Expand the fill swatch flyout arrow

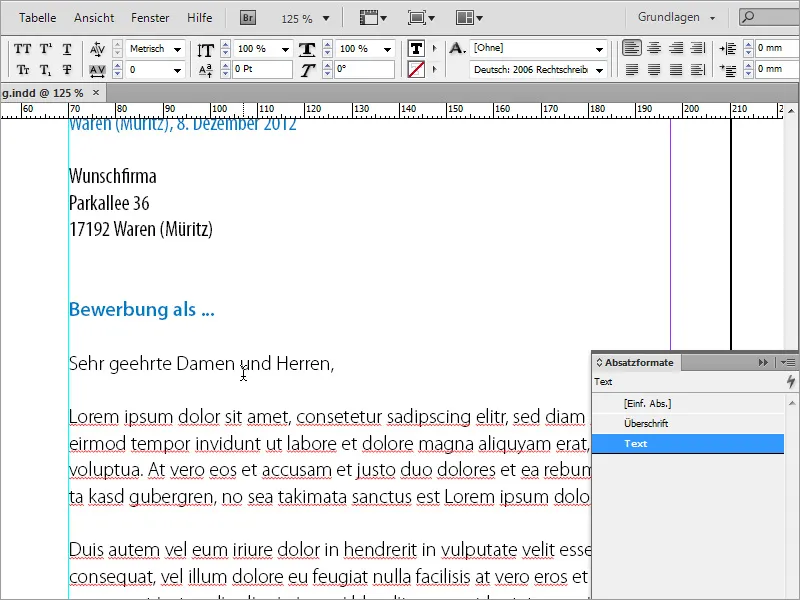435,48
